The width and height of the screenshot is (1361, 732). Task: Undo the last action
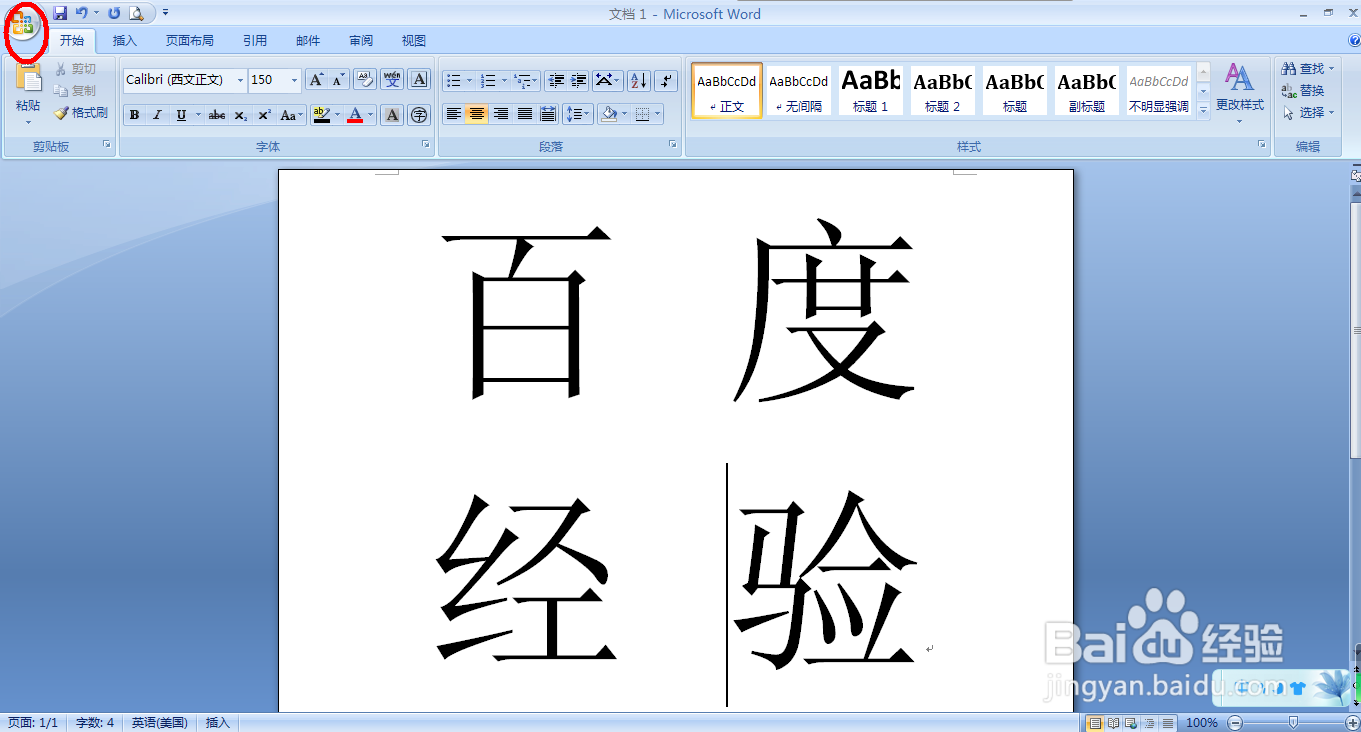point(82,13)
